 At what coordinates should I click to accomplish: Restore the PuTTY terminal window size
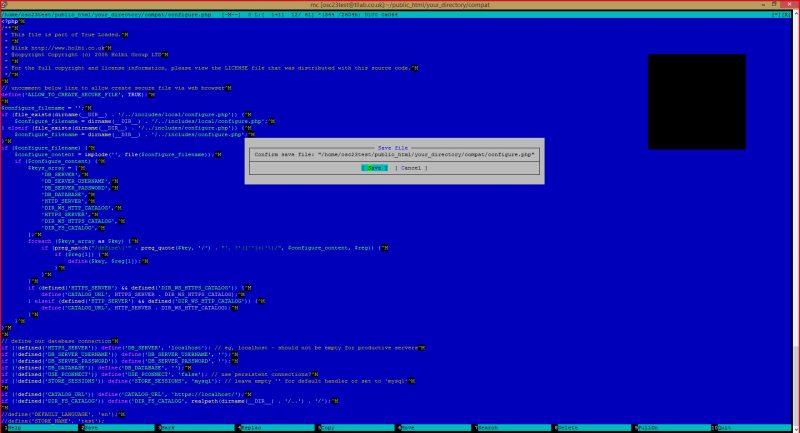click(774, 5)
